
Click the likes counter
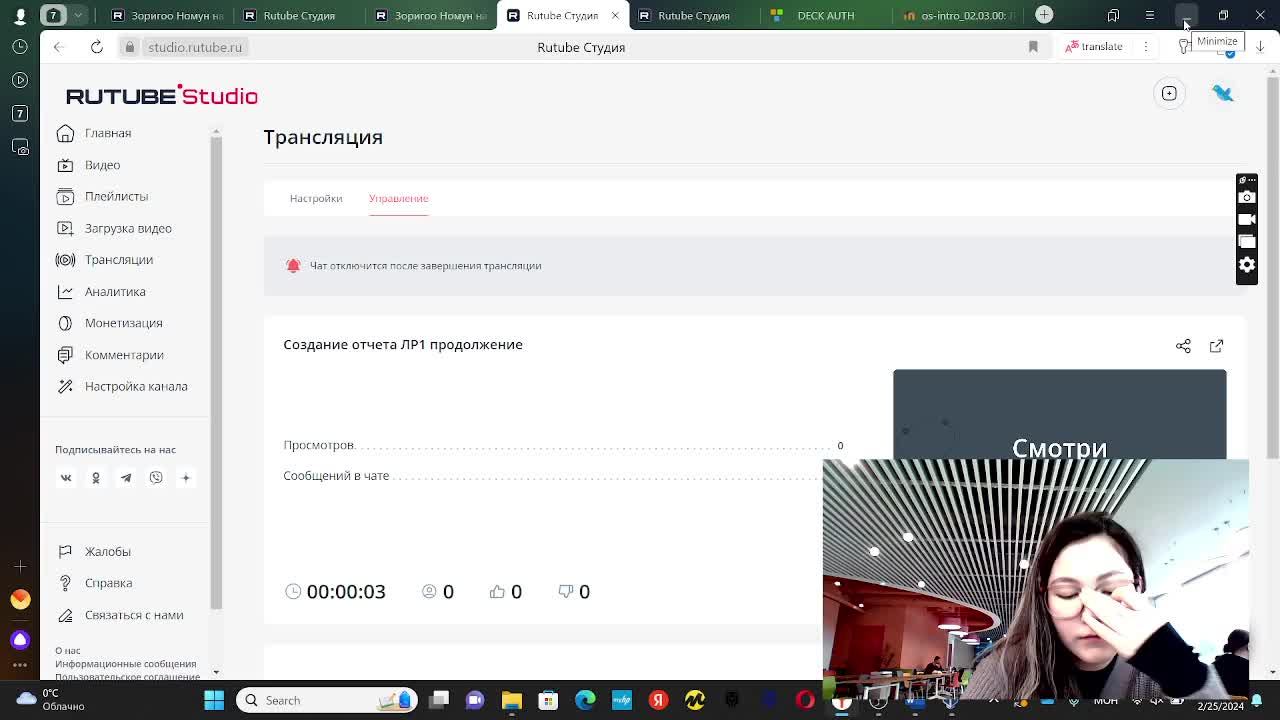[506, 591]
